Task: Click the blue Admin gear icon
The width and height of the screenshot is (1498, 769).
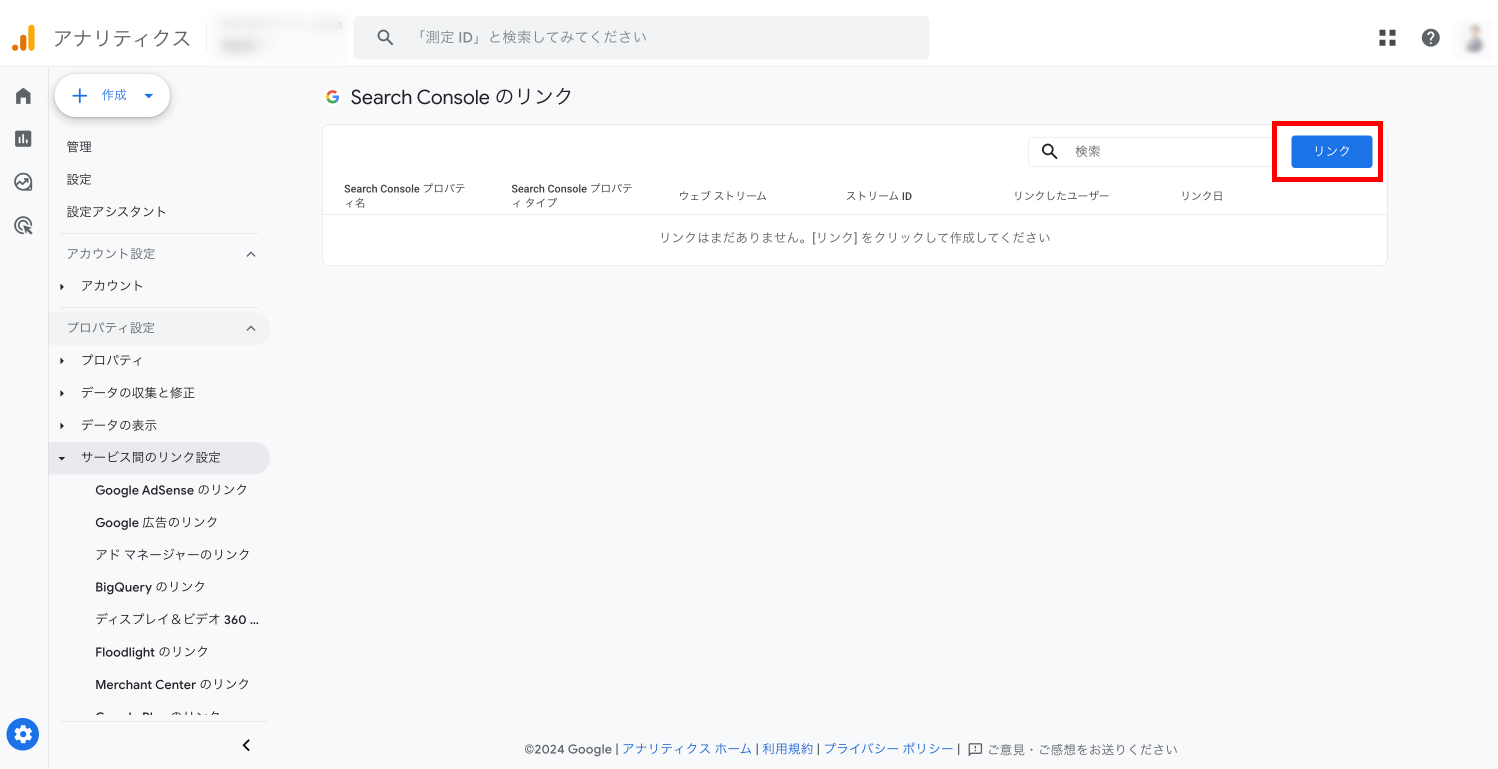Action: tap(23, 735)
